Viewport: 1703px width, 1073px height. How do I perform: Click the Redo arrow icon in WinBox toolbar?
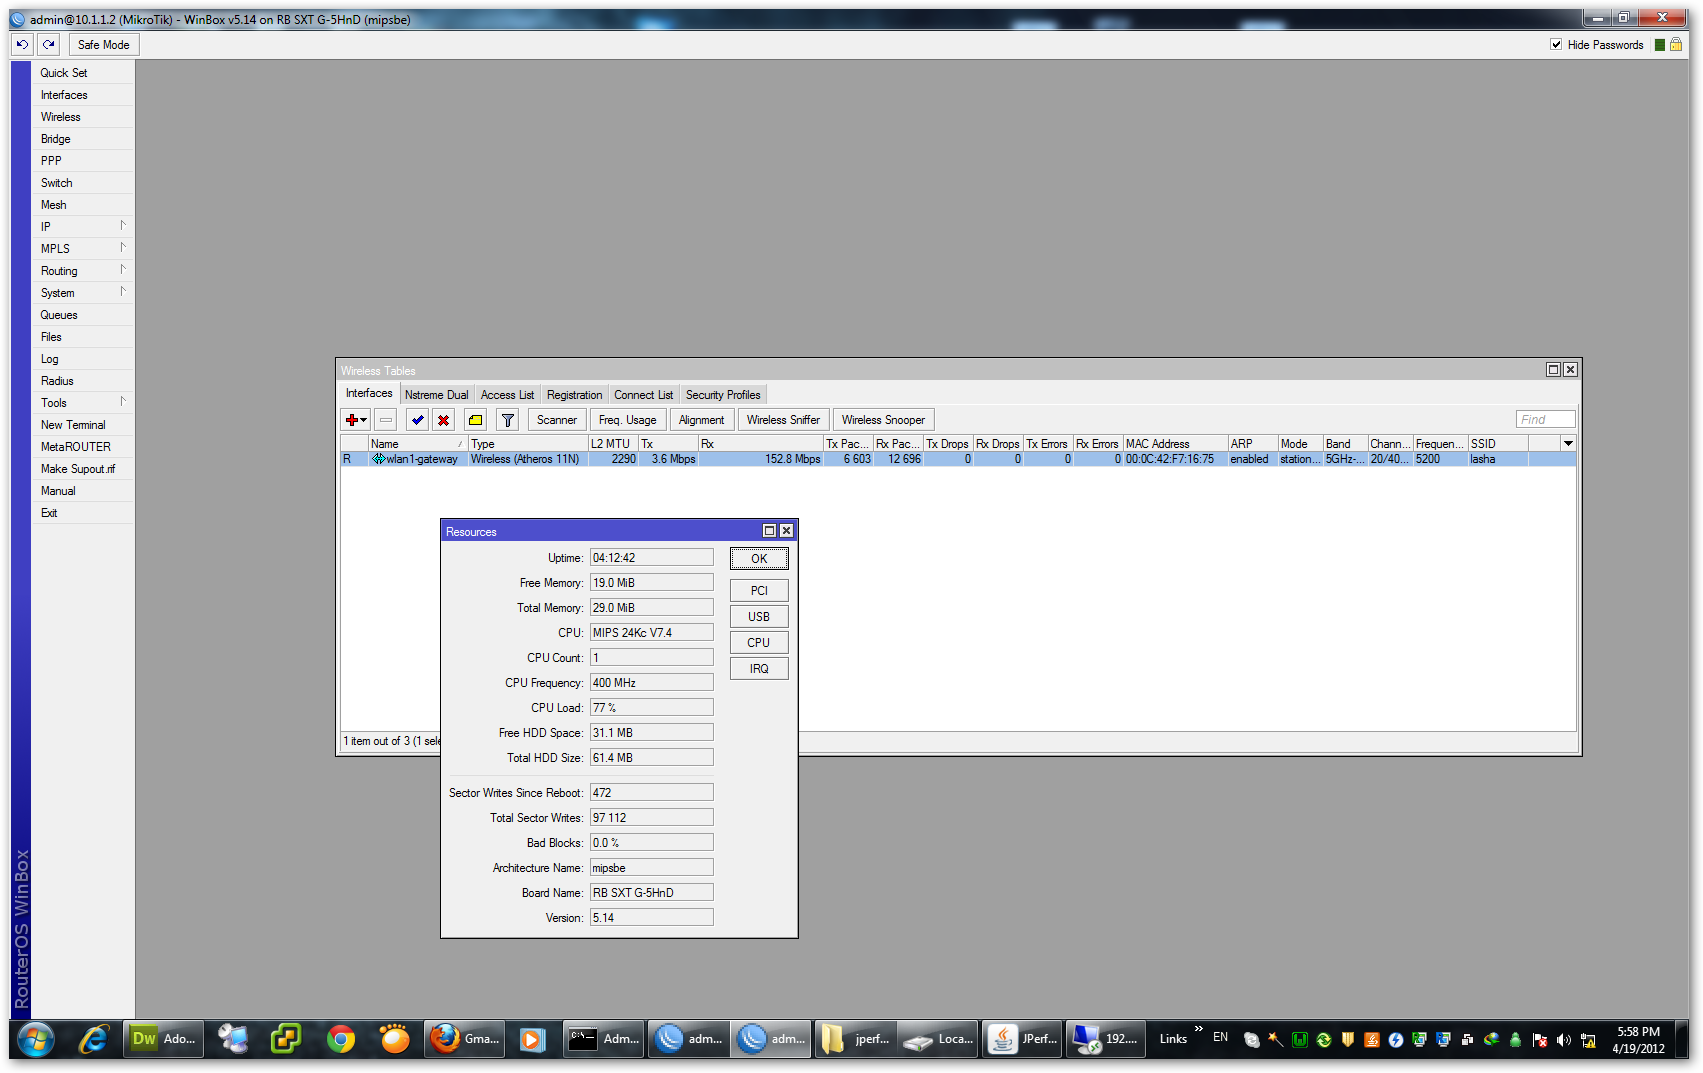[48, 44]
